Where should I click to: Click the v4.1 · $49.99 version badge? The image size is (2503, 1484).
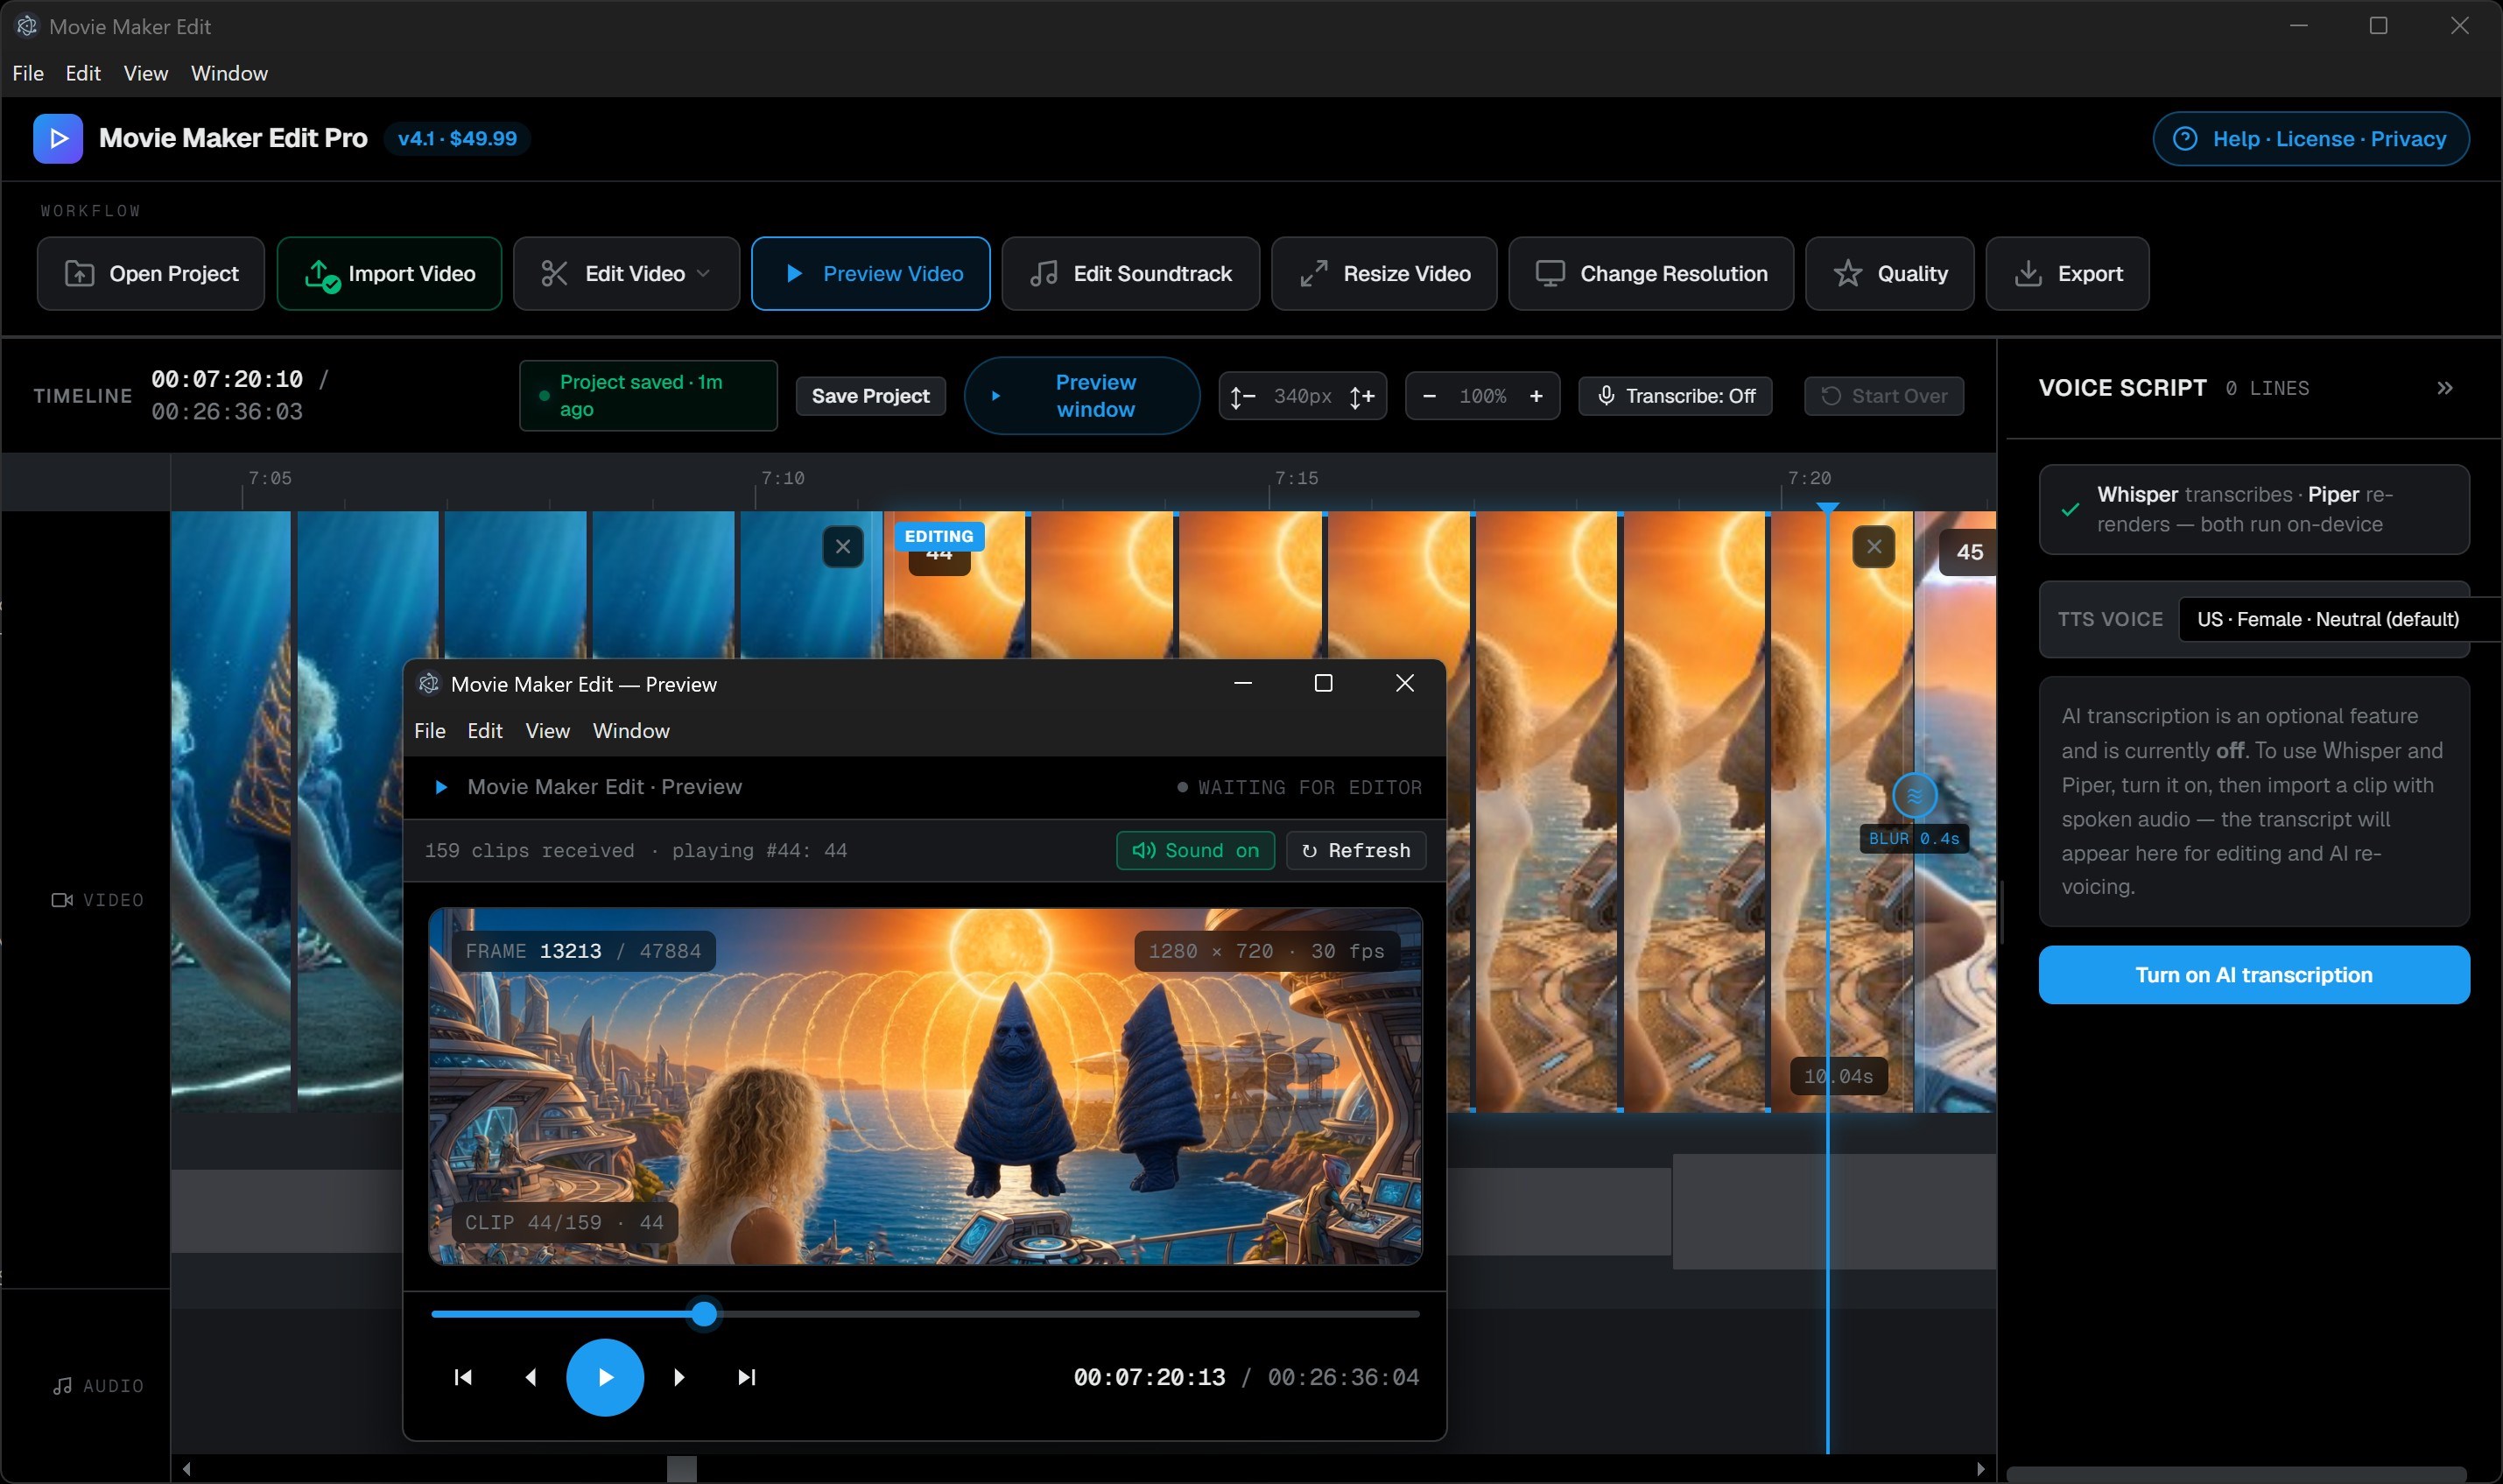tap(457, 139)
